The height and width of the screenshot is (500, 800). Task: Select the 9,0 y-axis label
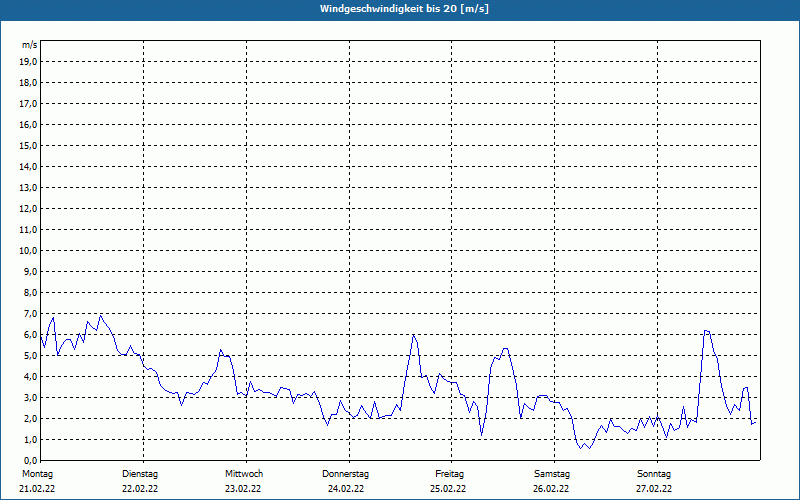[30, 271]
